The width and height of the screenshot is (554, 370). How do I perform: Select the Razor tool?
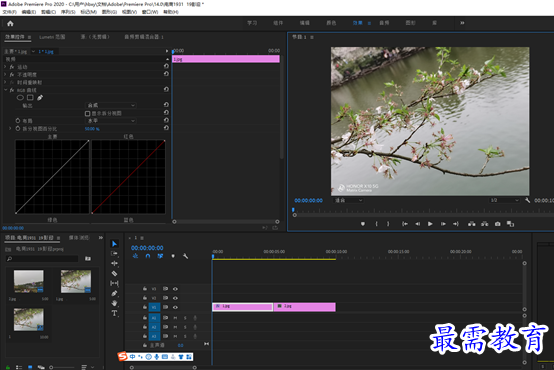114,273
